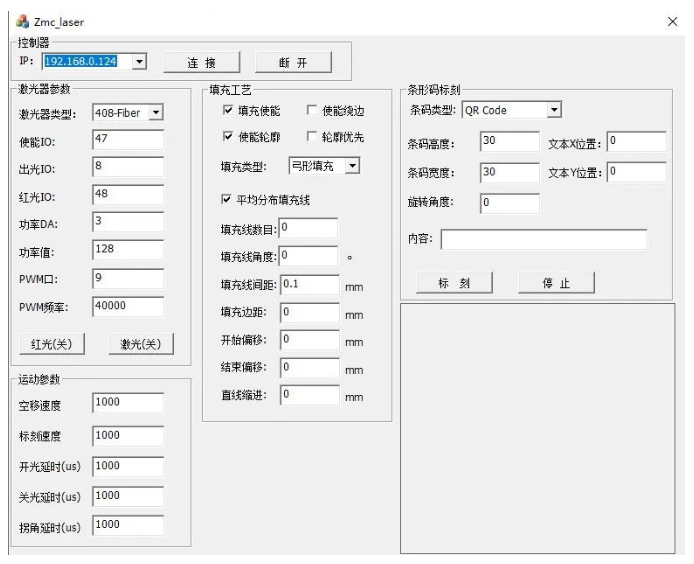Close the Zmc_laser window
This screenshot has height=564, width=694.
[672, 21]
